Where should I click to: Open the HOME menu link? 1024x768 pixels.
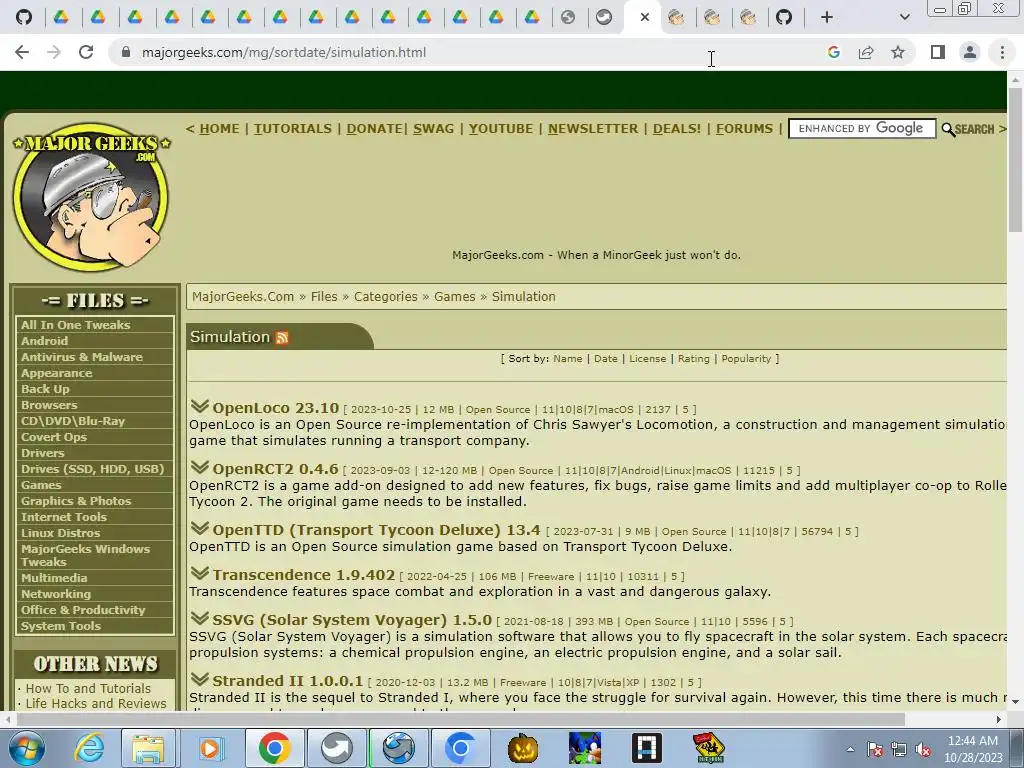[219, 129]
